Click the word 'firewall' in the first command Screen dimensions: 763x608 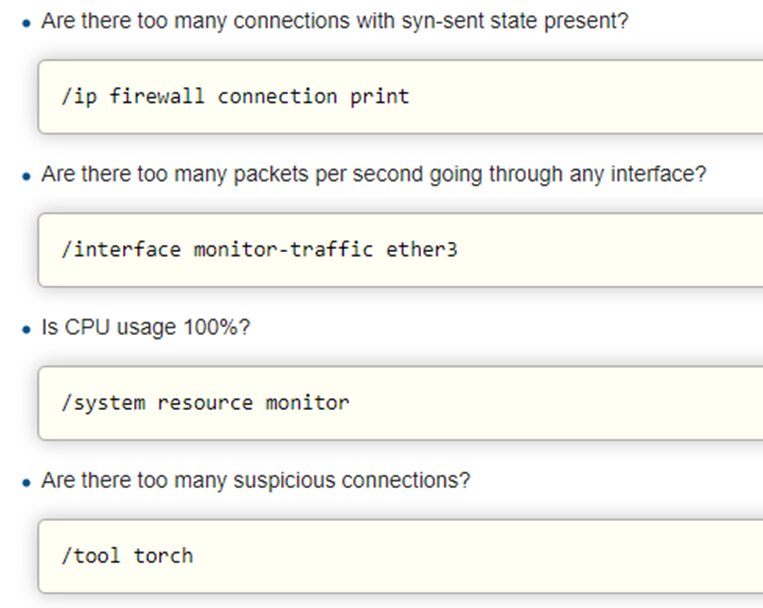156,96
